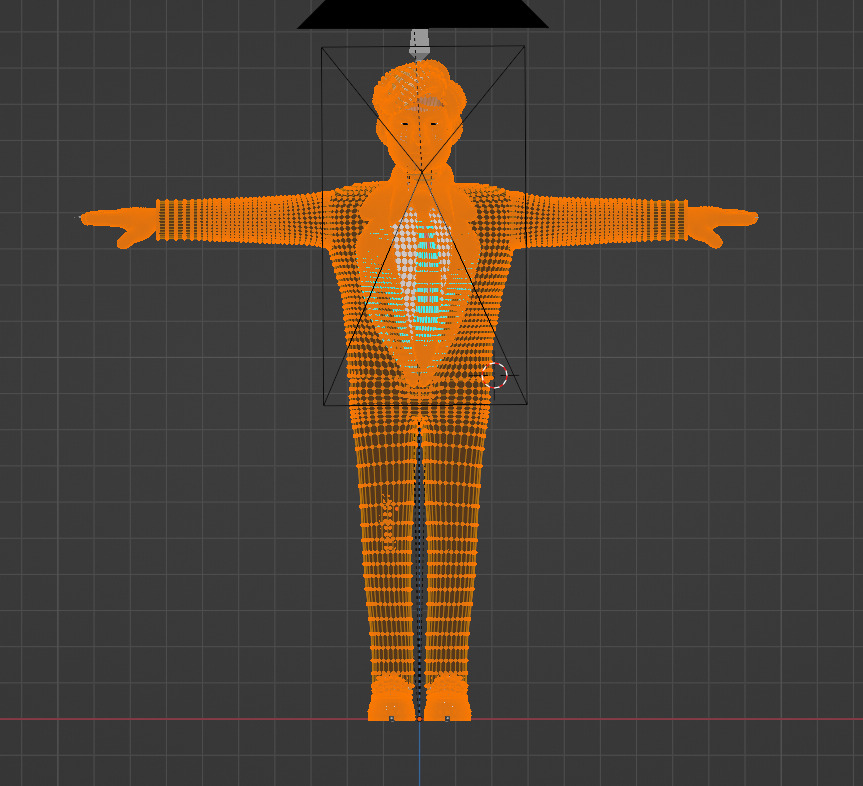Click the character's hand on the viewport's right side
The height and width of the screenshot is (786, 863).
[x=722, y=226]
